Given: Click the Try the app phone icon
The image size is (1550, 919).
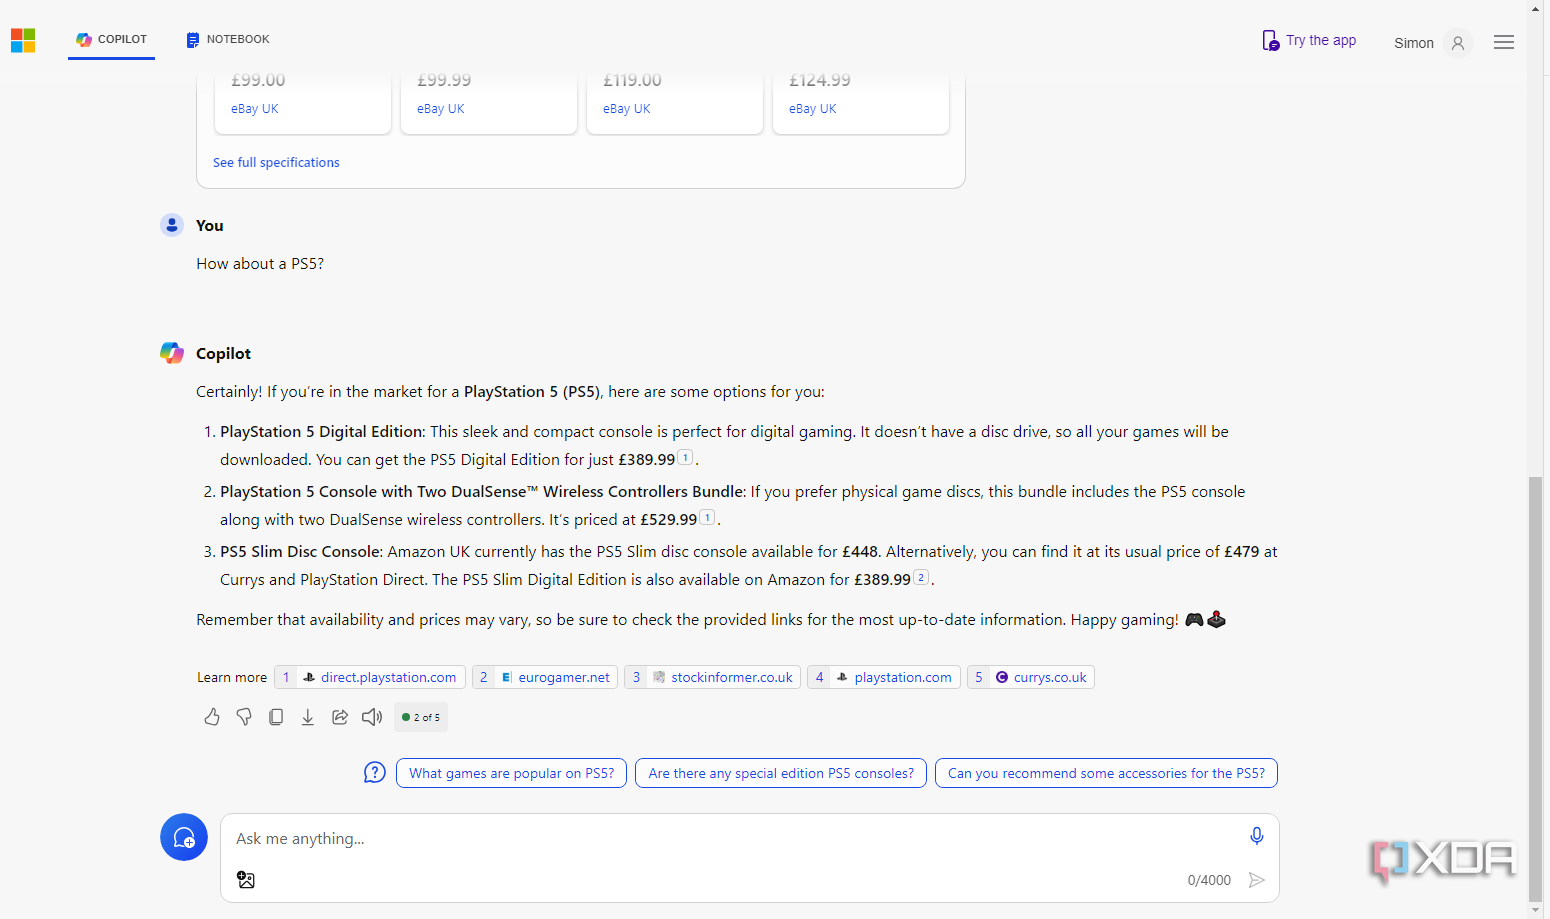Looking at the screenshot, I should (1270, 40).
